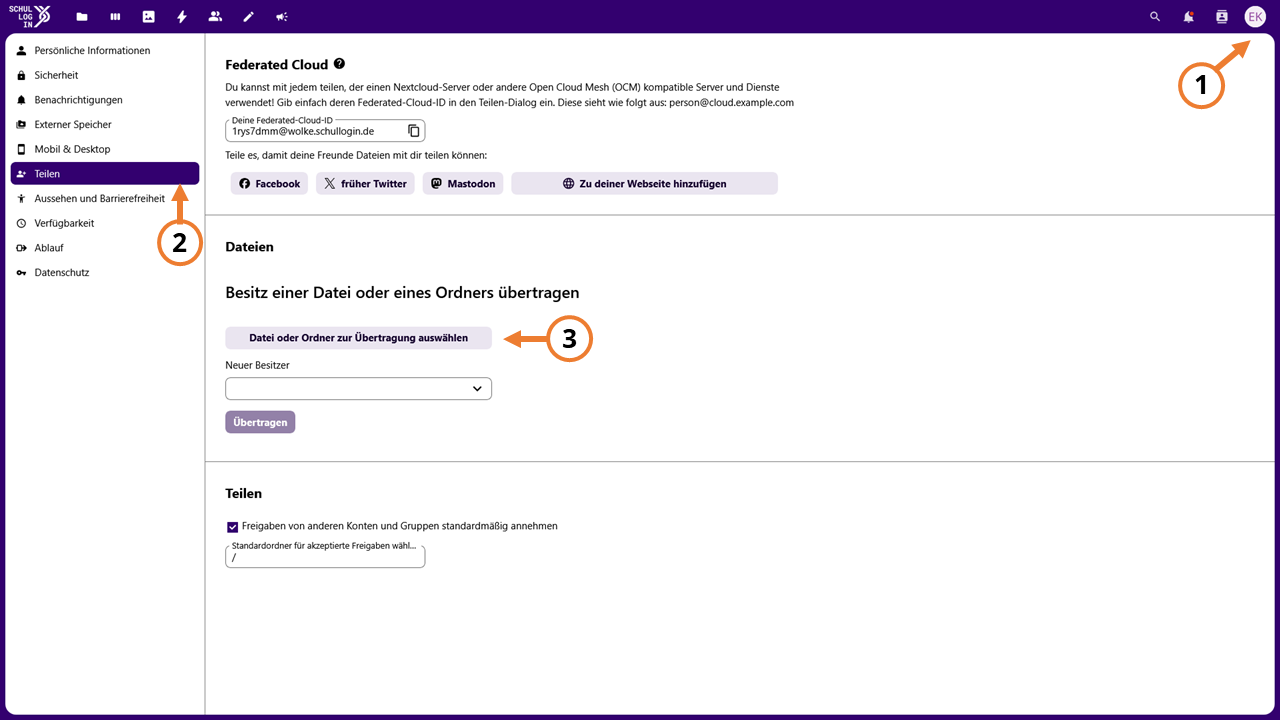Open the Ablauf settings section
The height and width of the screenshot is (720, 1280).
[105, 248]
